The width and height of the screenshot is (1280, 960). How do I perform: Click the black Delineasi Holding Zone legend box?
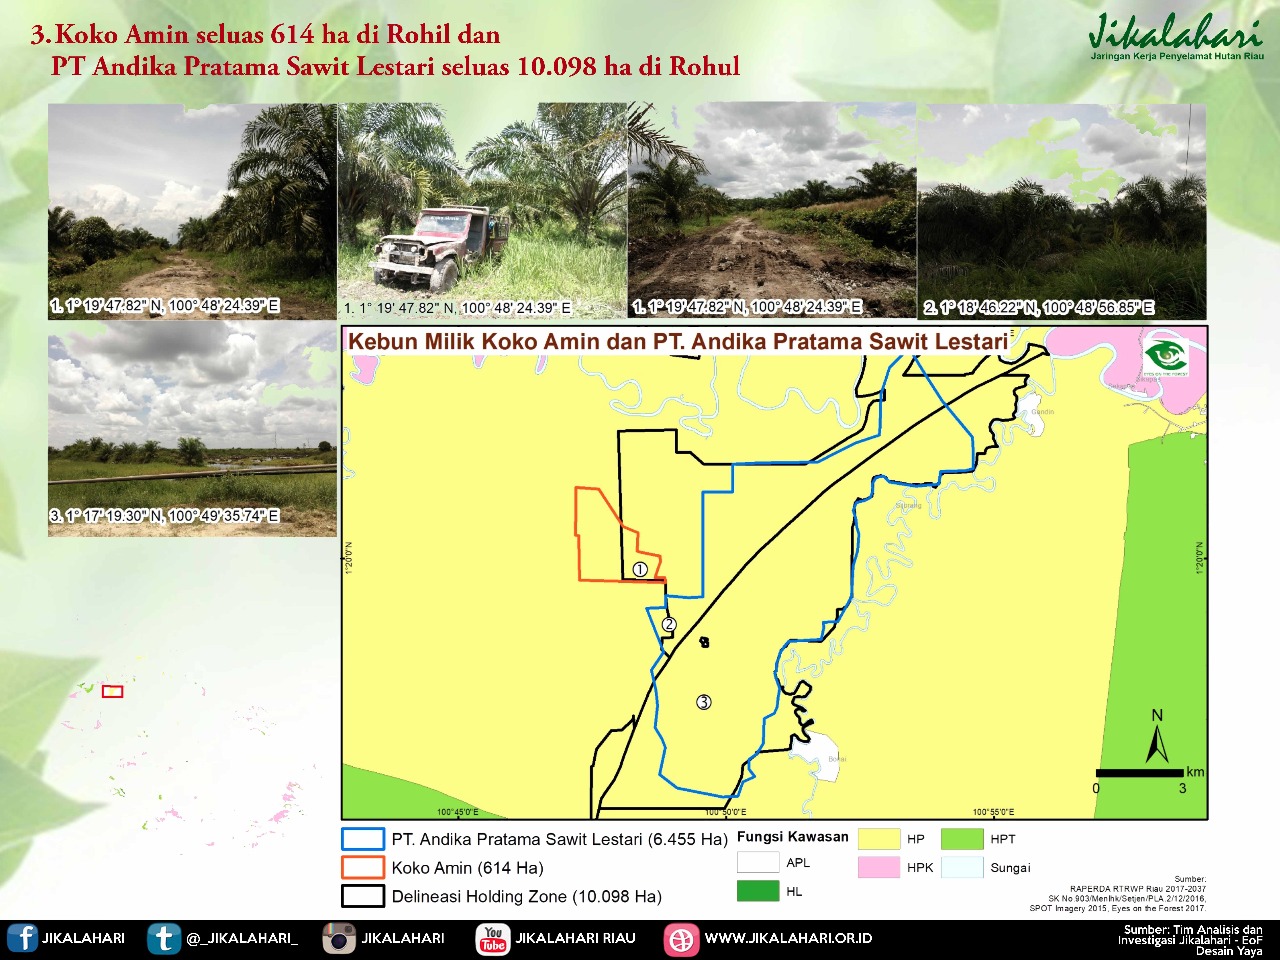click(x=363, y=896)
